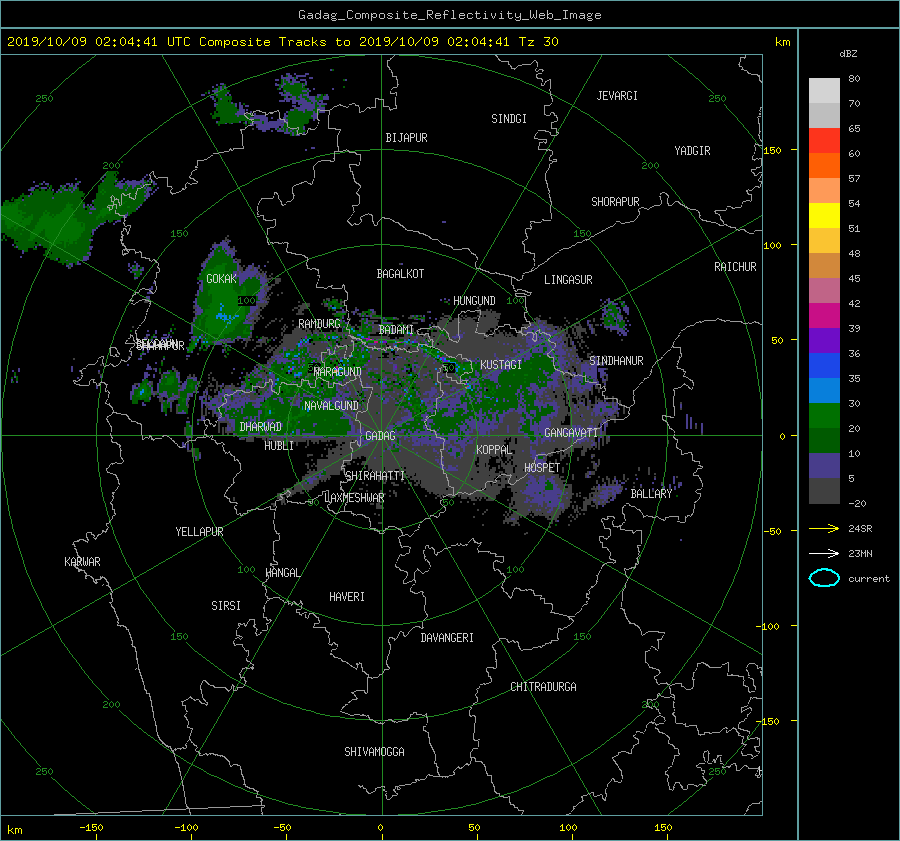Click the SIRSI city label

tap(226, 606)
